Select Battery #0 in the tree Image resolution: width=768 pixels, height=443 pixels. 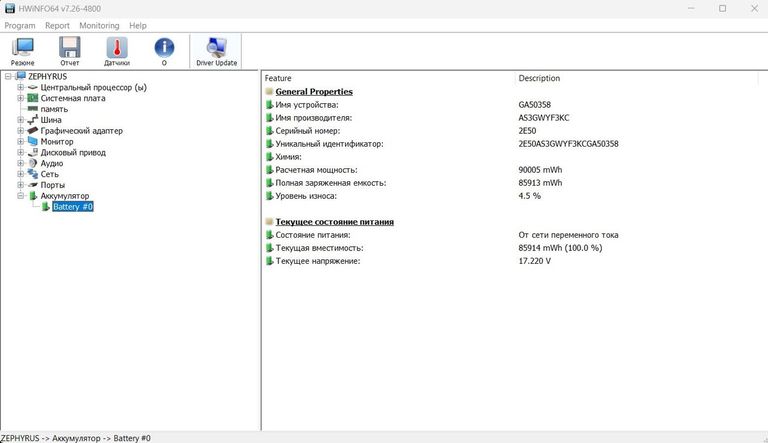(x=72, y=207)
